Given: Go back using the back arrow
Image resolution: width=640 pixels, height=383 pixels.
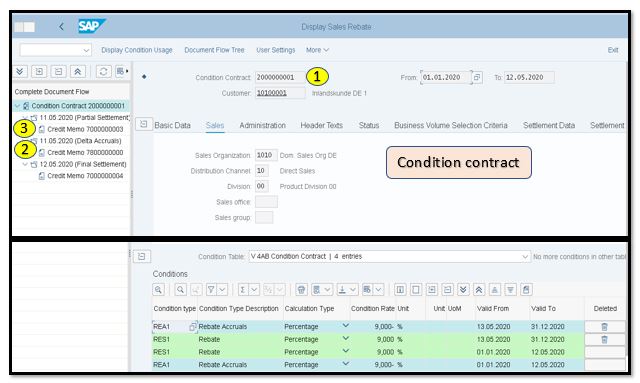Looking at the screenshot, I should point(61,27).
